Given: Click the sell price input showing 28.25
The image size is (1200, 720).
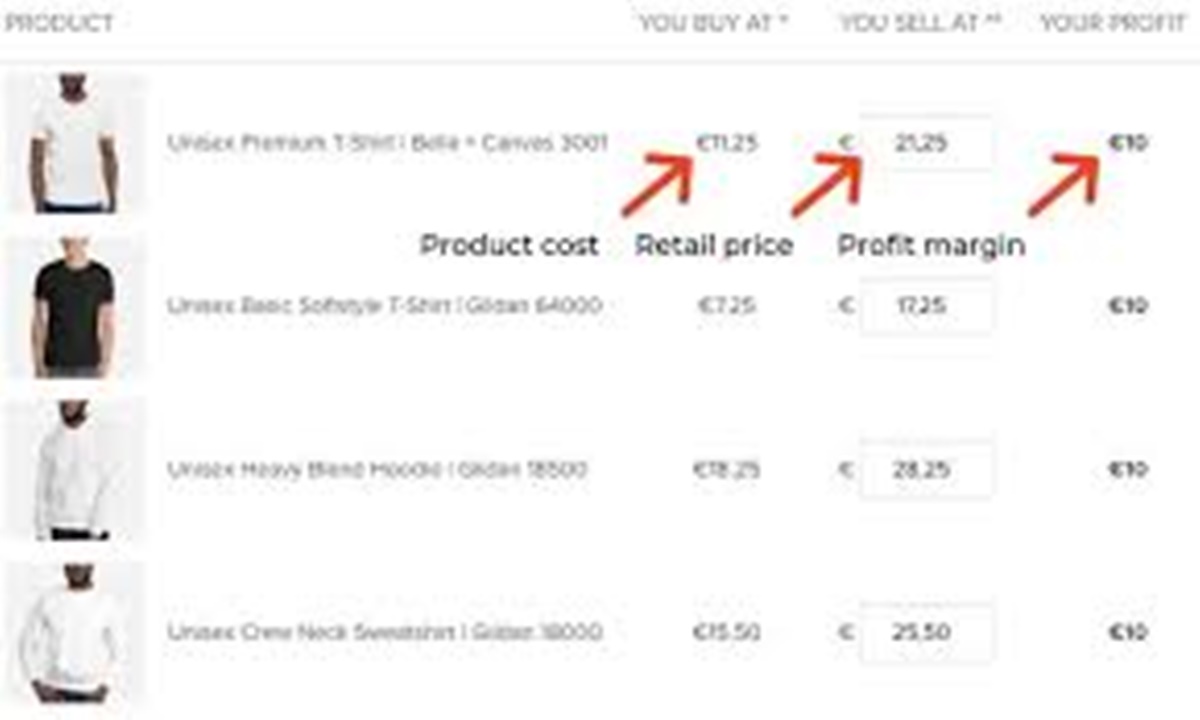Looking at the screenshot, I should (926, 469).
